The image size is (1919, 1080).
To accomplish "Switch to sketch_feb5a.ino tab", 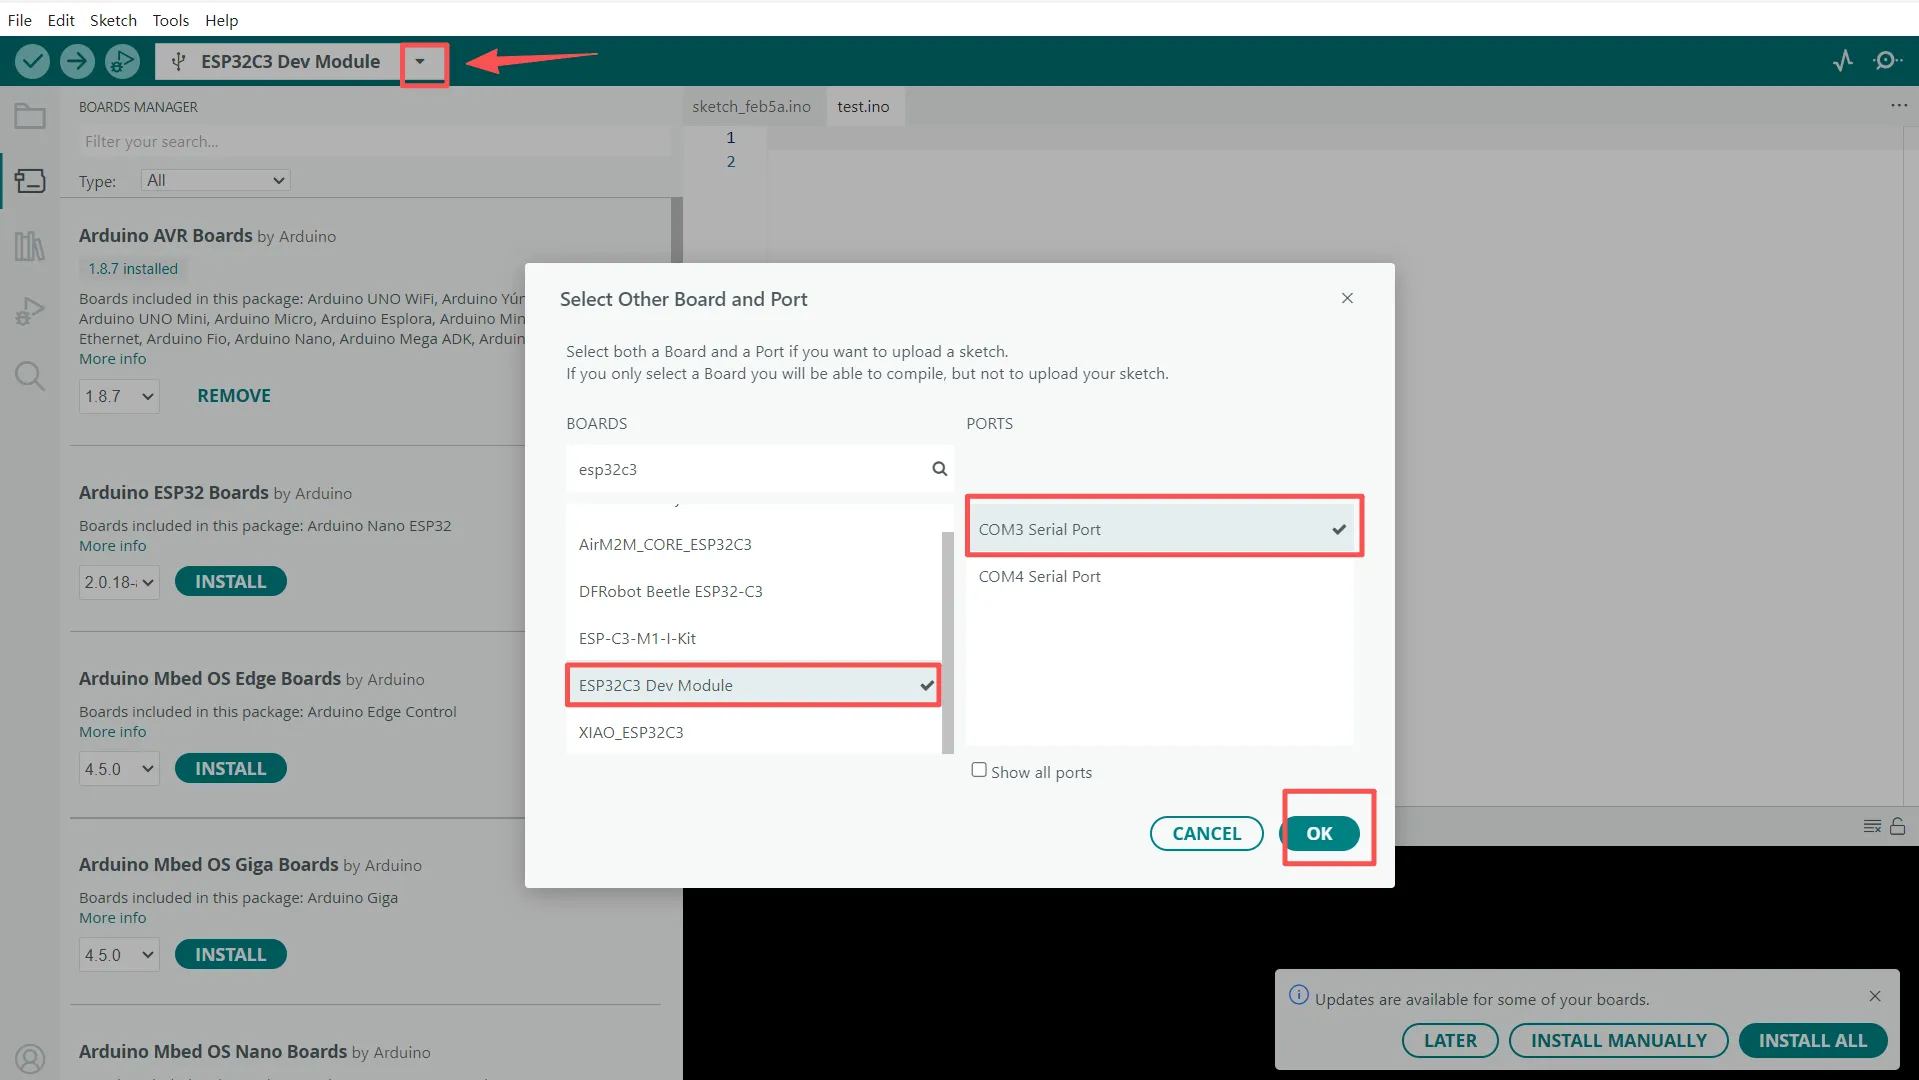I will click(x=751, y=107).
